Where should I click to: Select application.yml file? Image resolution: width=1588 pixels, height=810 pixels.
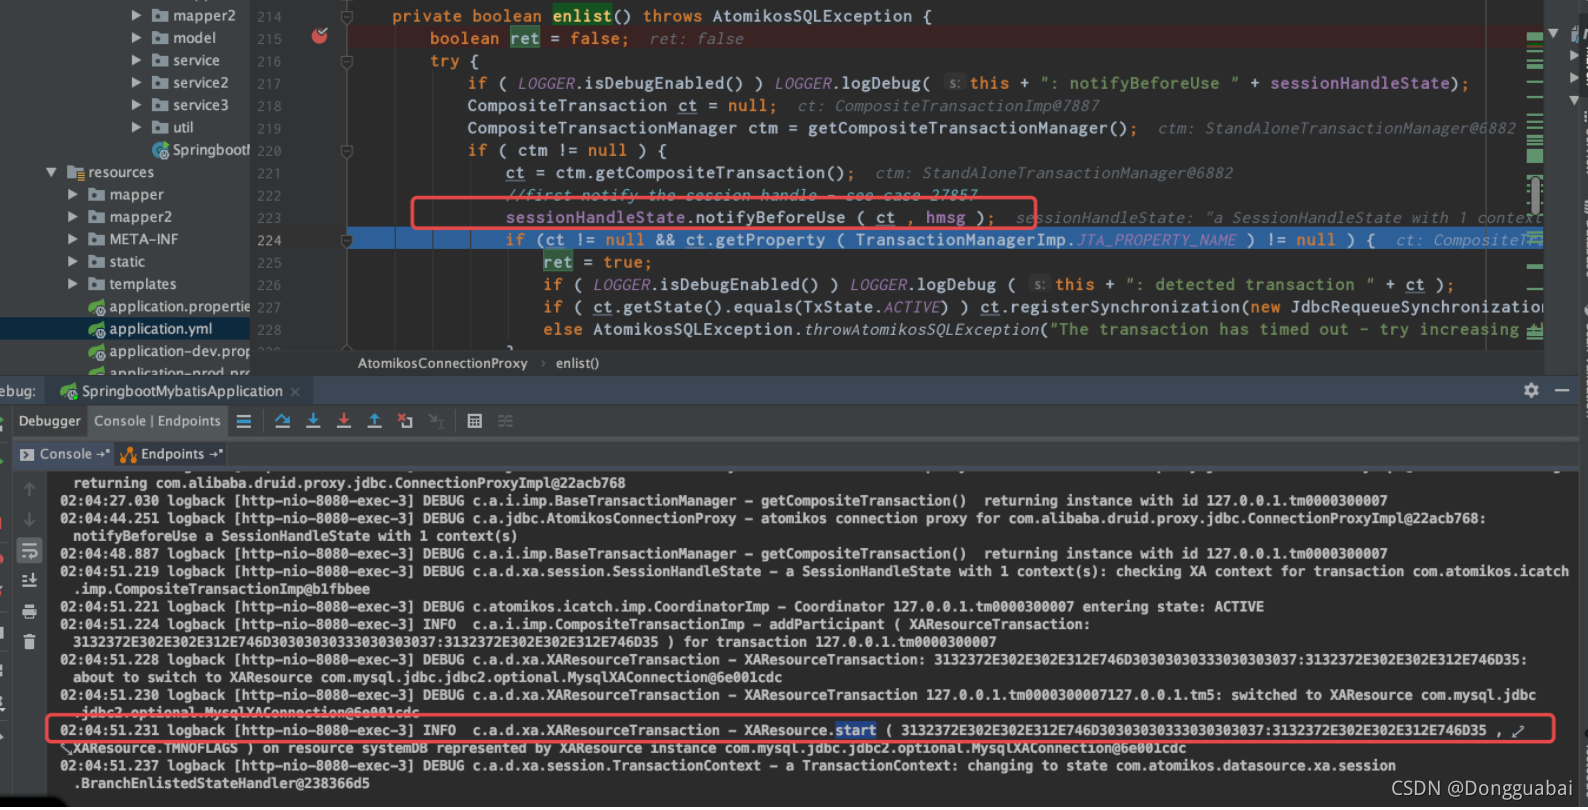tap(160, 329)
